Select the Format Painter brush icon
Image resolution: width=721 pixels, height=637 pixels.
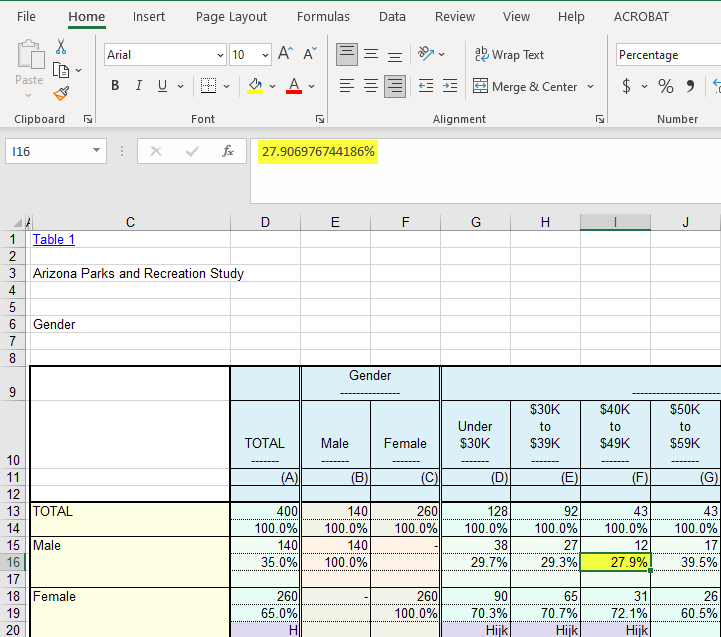pos(61,93)
